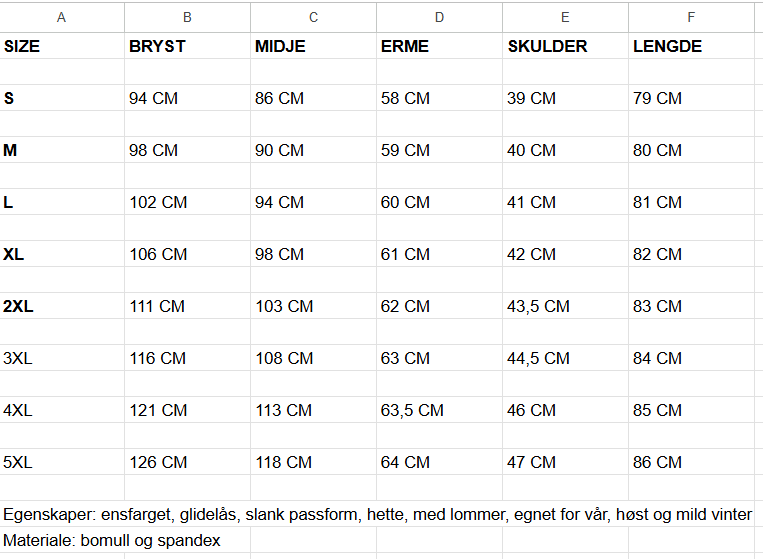
Task: Click the 2XL size cell
Action: [19, 306]
